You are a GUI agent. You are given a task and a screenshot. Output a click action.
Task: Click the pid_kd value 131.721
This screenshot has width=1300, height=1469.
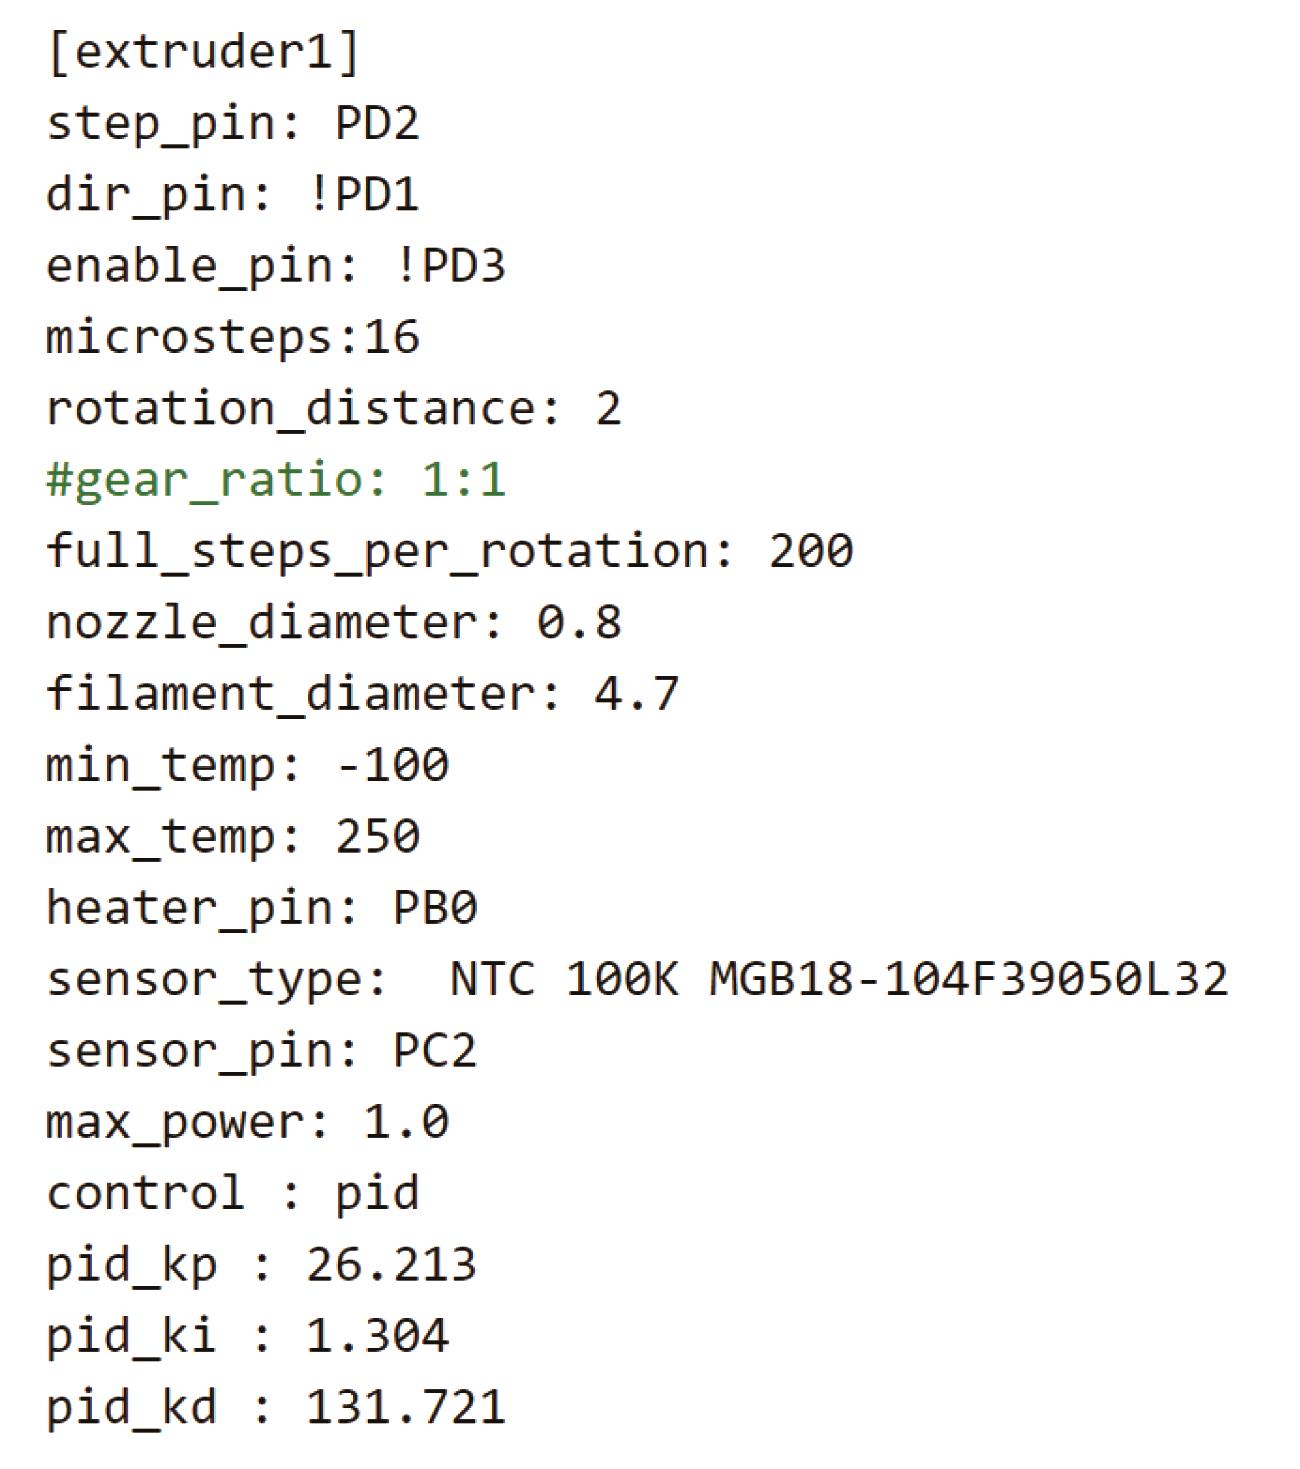pos(406,1408)
